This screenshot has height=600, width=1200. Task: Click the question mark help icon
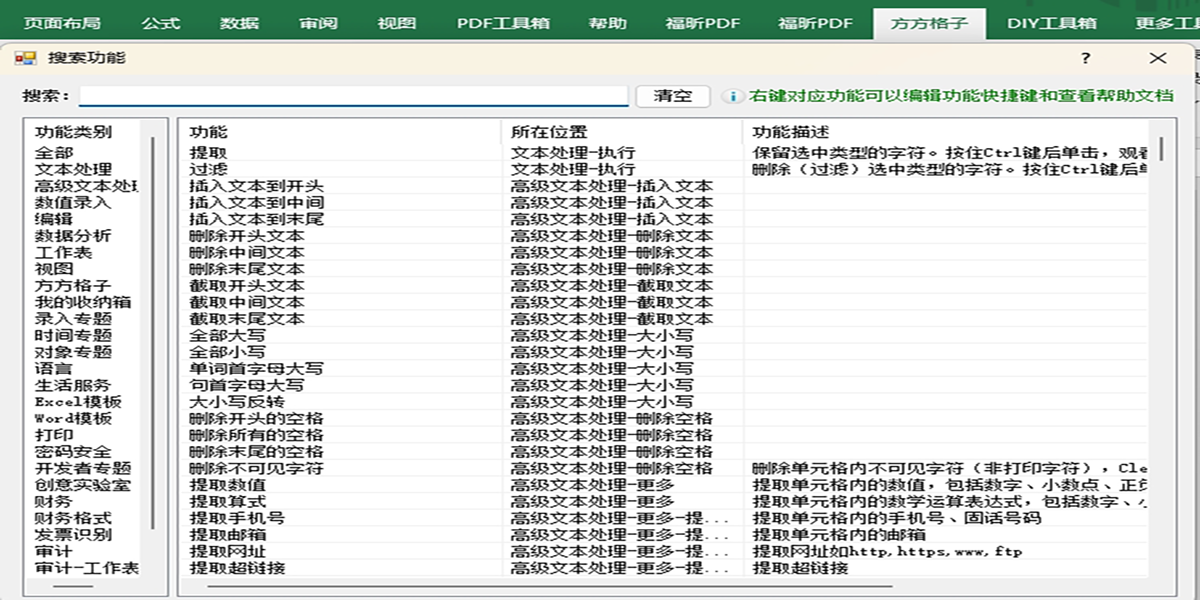(x=1086, y=58)
